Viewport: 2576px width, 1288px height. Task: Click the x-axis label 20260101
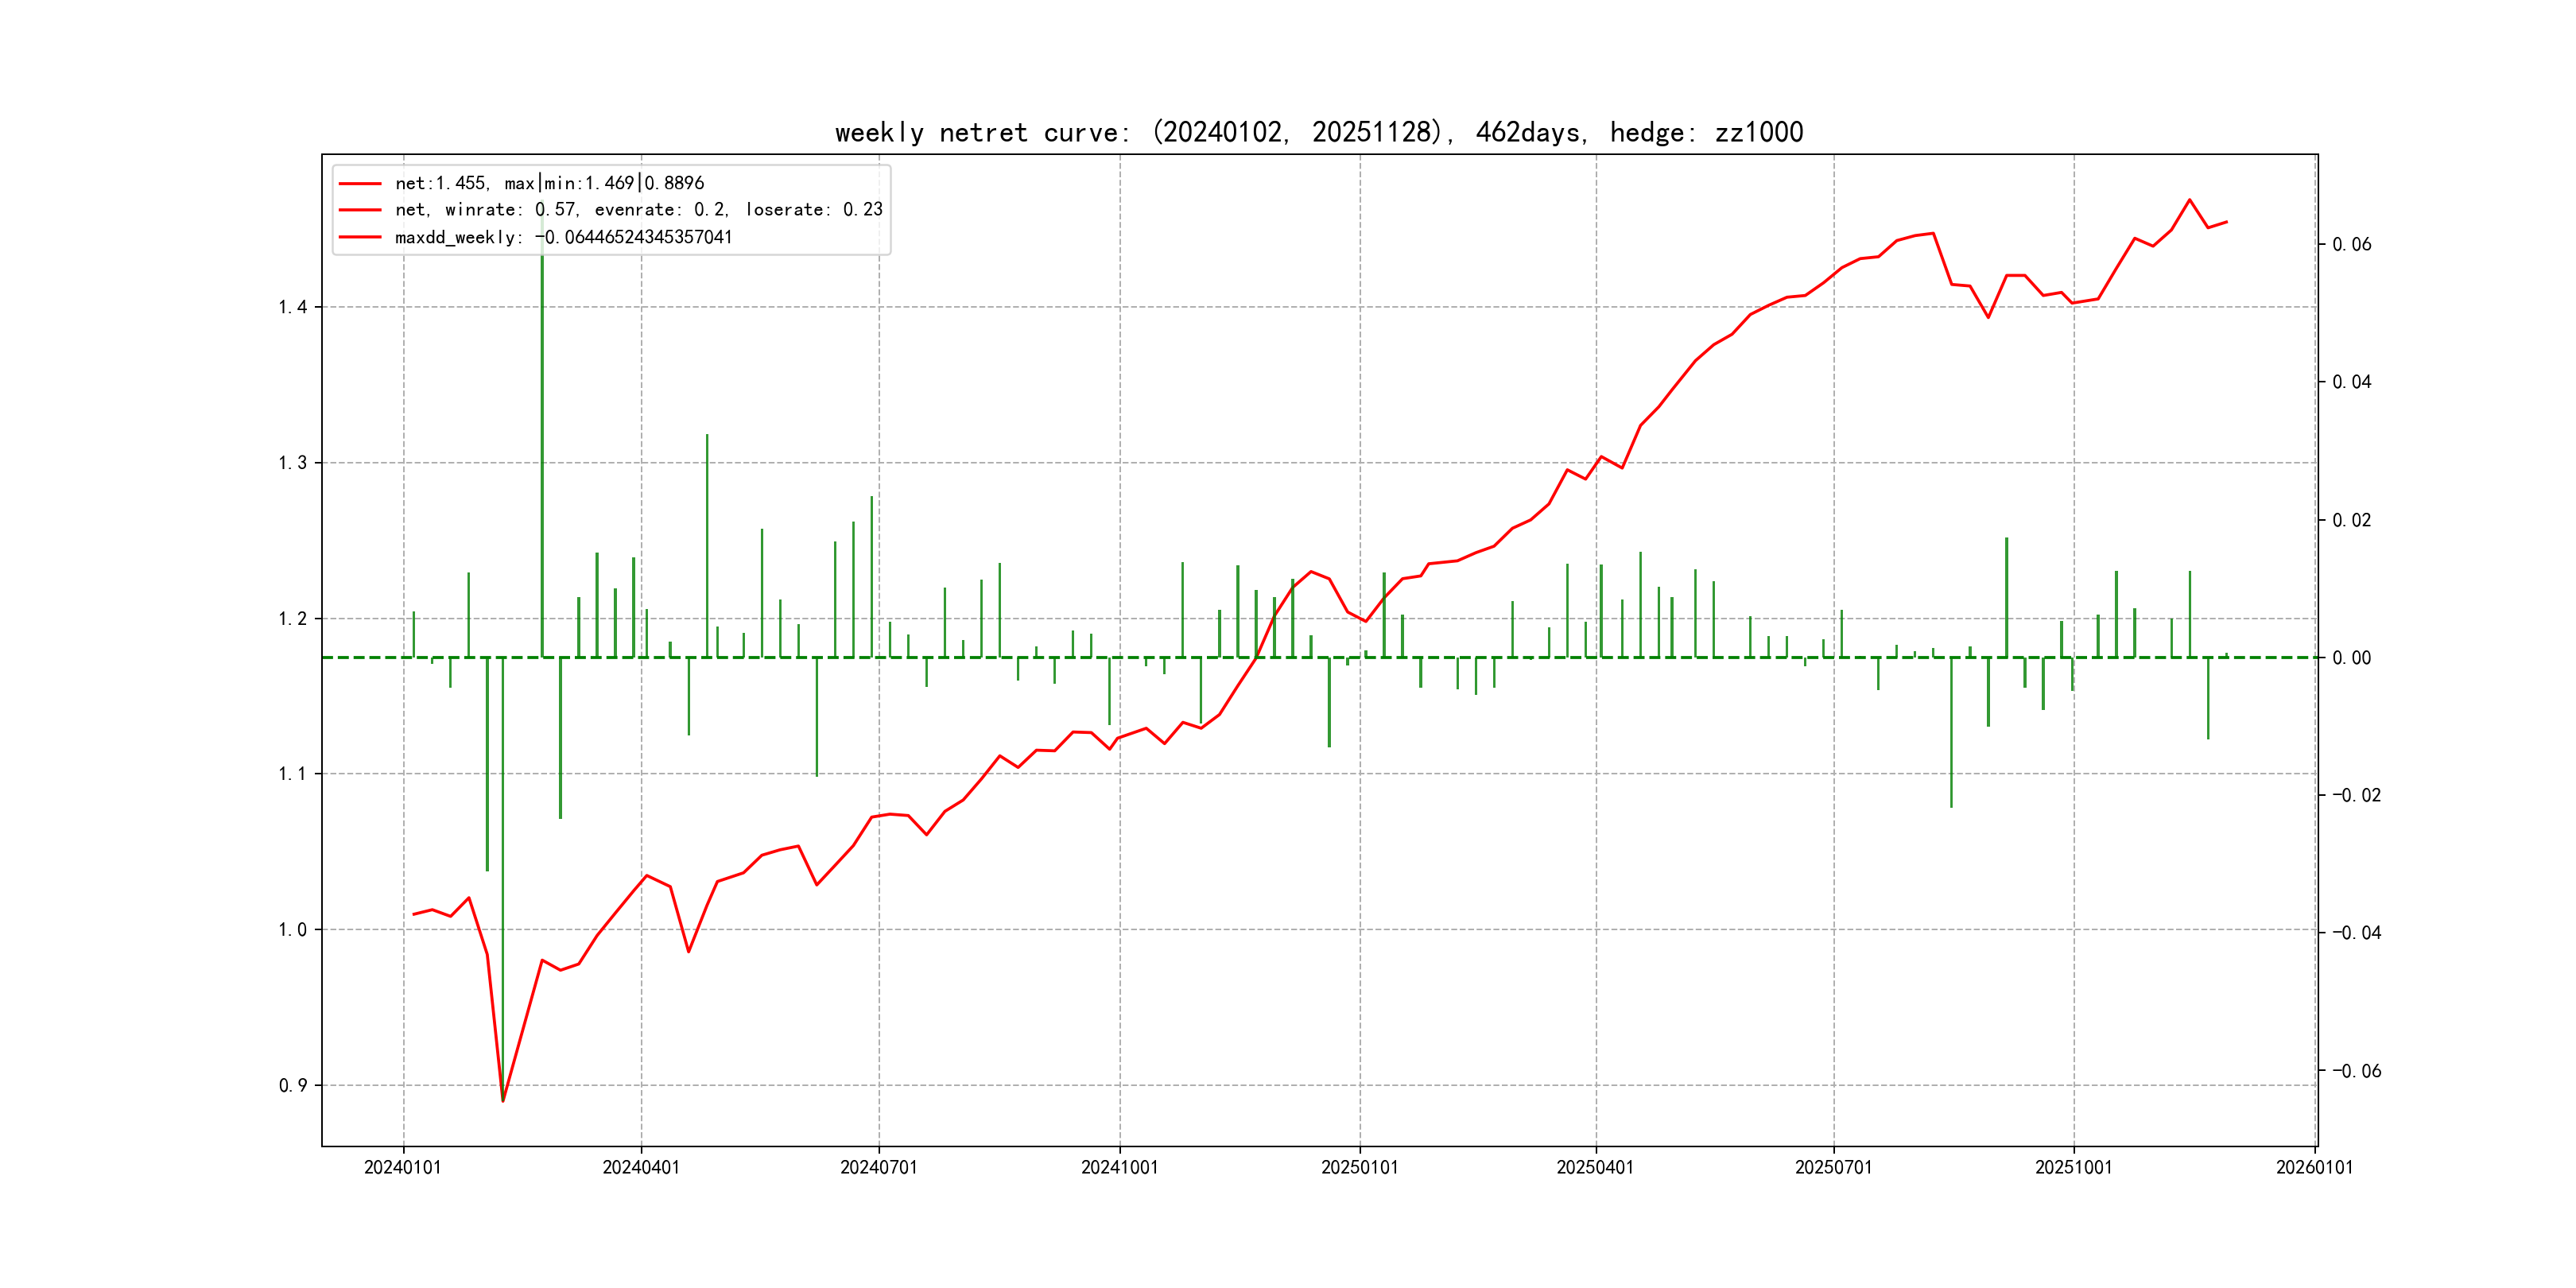[2314, 1167]
